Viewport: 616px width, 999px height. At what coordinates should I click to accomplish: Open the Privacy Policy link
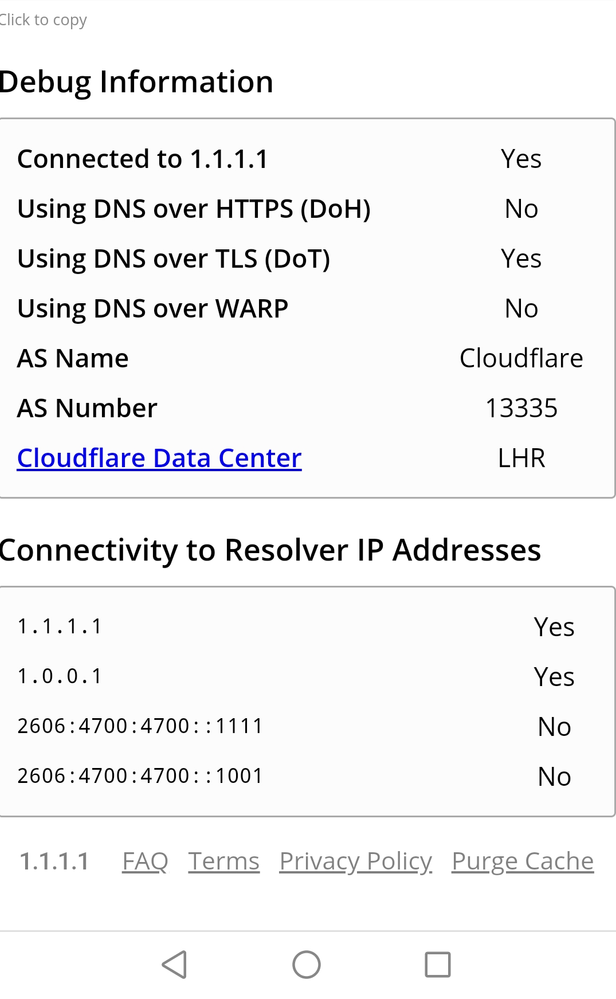355,861
